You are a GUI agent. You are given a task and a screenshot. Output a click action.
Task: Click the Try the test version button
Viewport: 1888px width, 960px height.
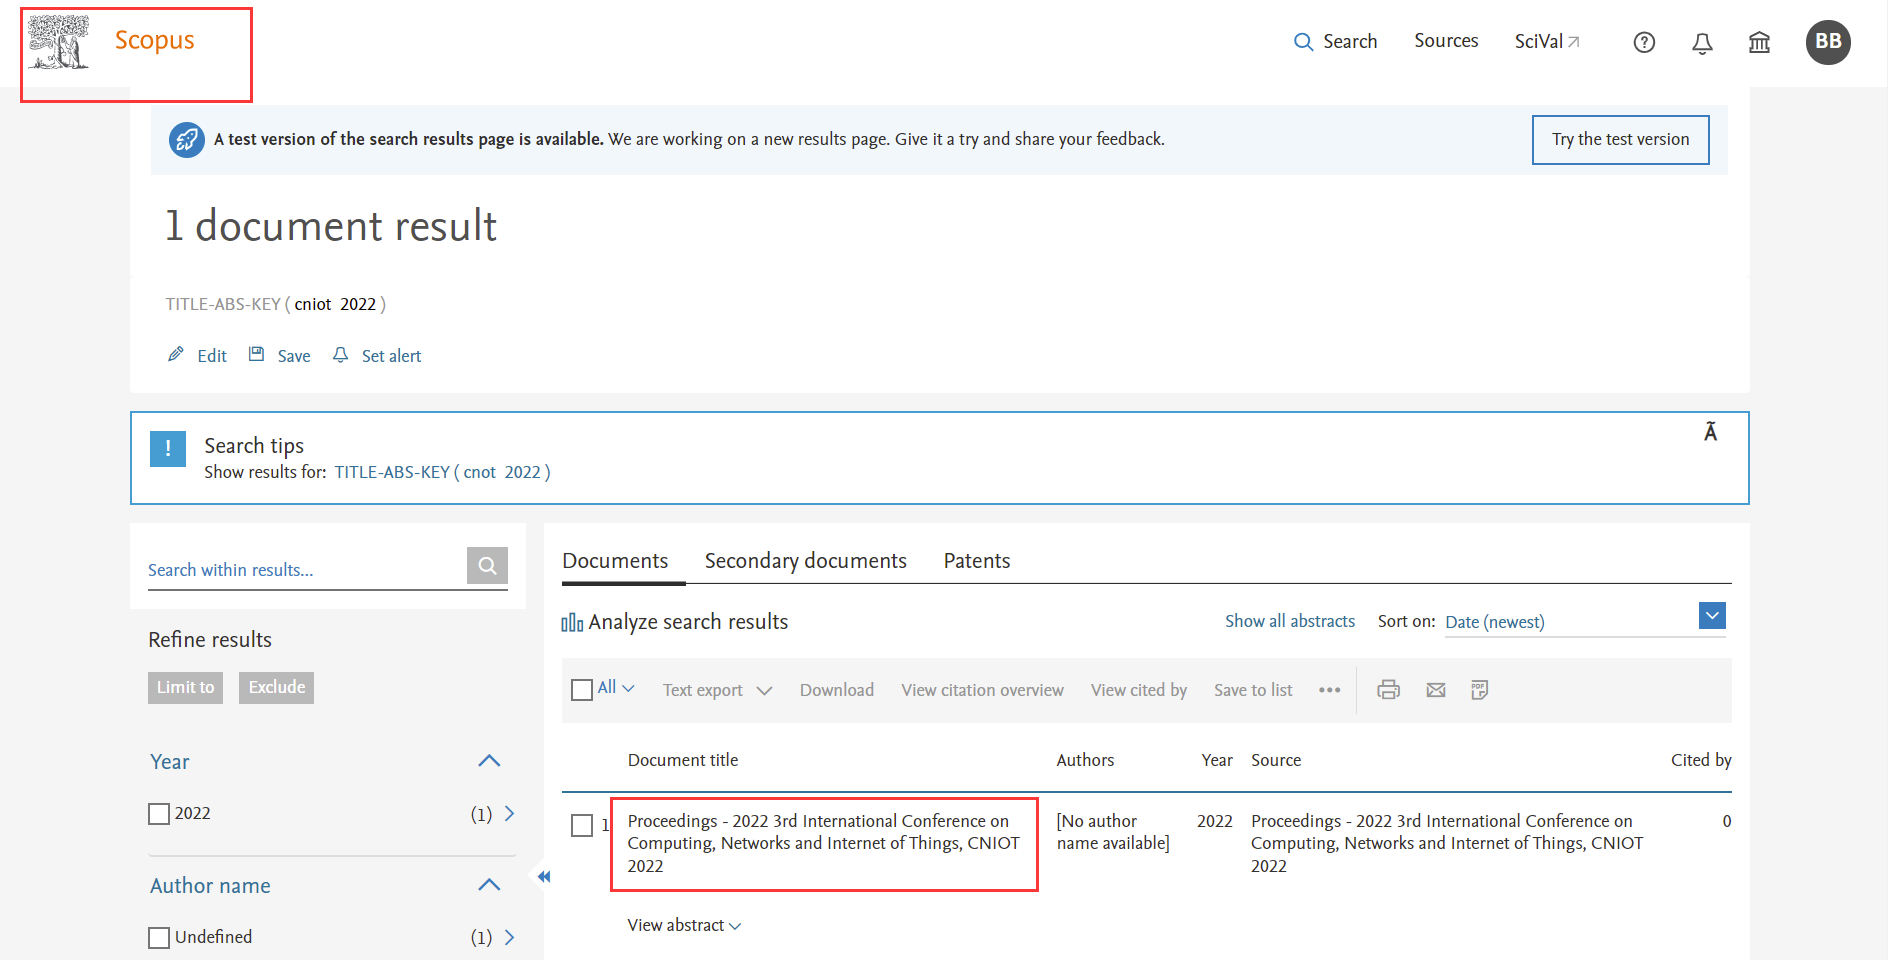[1620, 140]
